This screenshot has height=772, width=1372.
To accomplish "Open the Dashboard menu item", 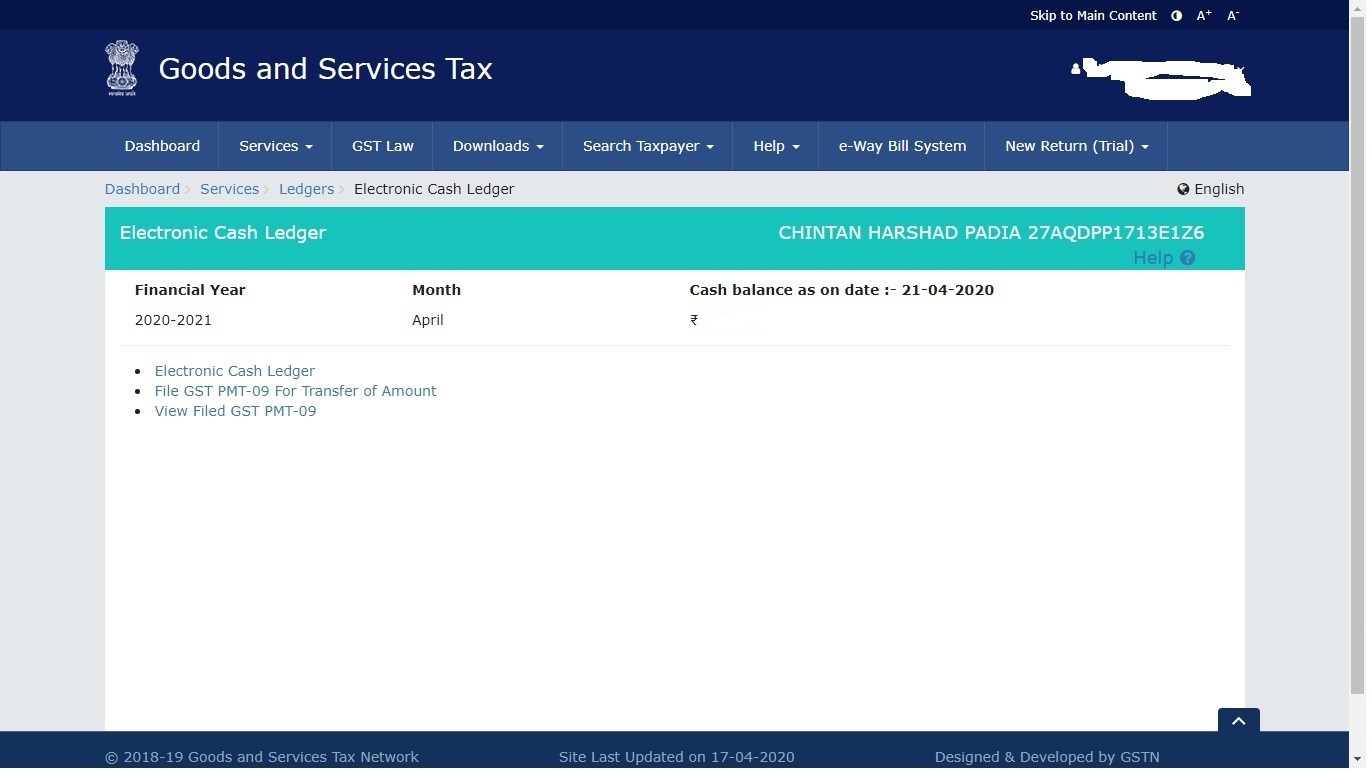I will click(x=162, y=146).
